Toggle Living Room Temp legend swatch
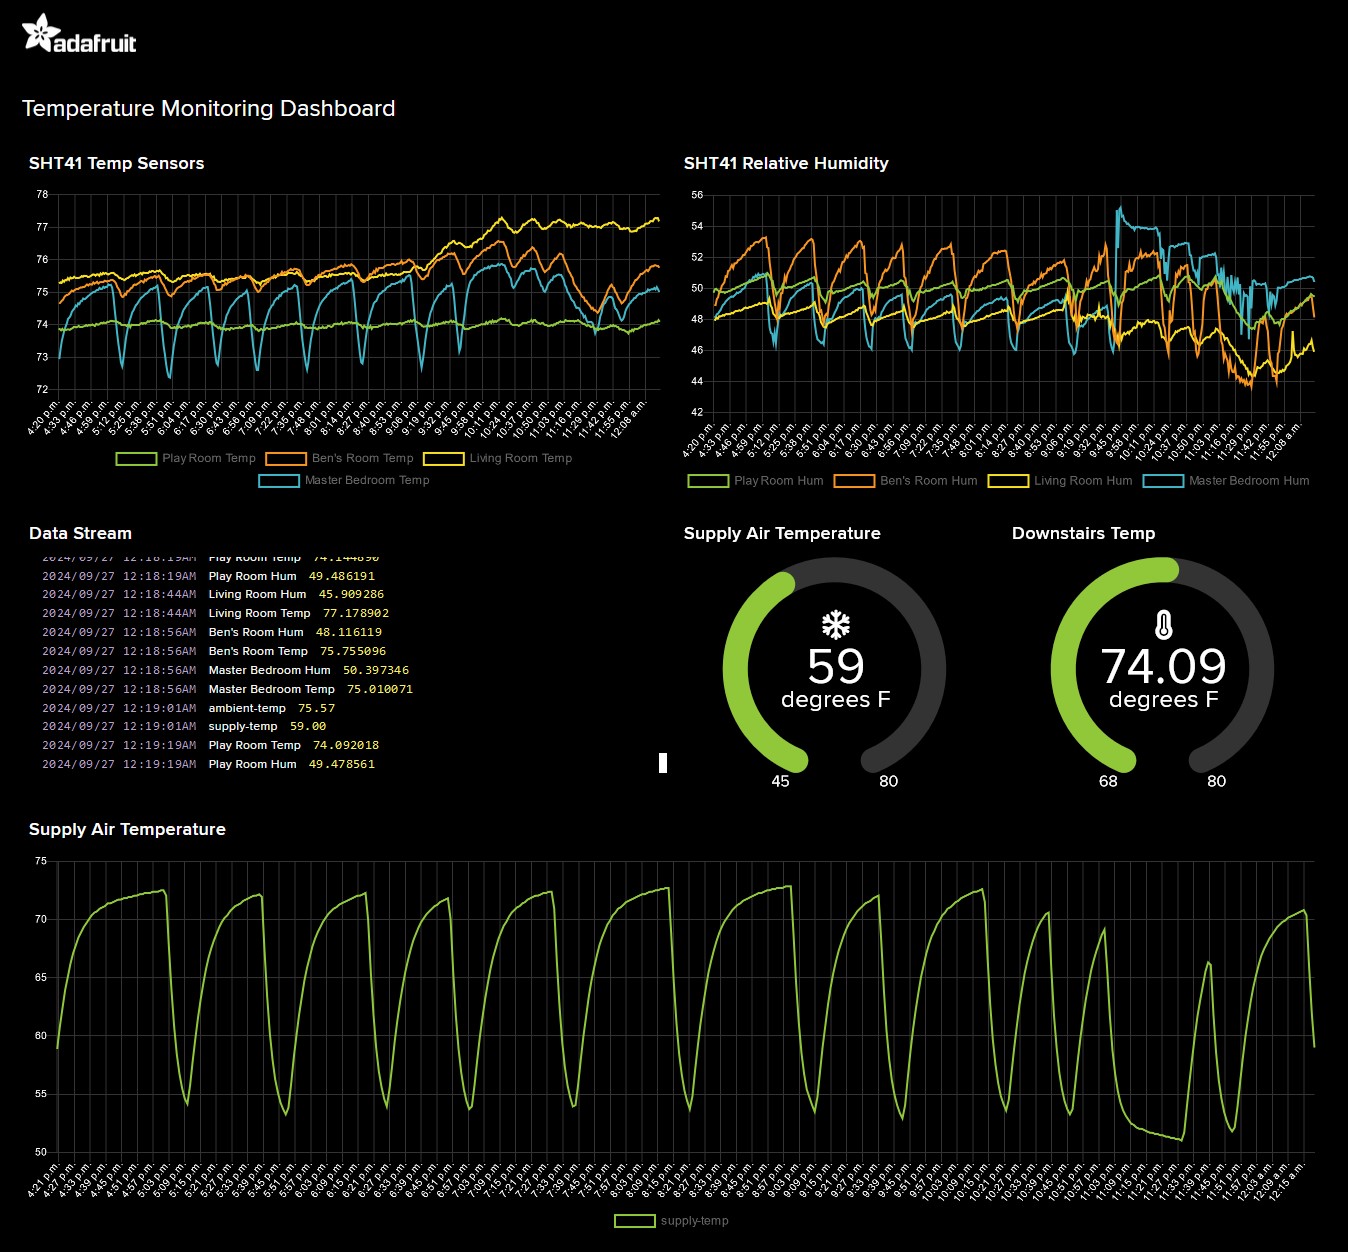The image size is (1348, 1252). coord(444,459)
